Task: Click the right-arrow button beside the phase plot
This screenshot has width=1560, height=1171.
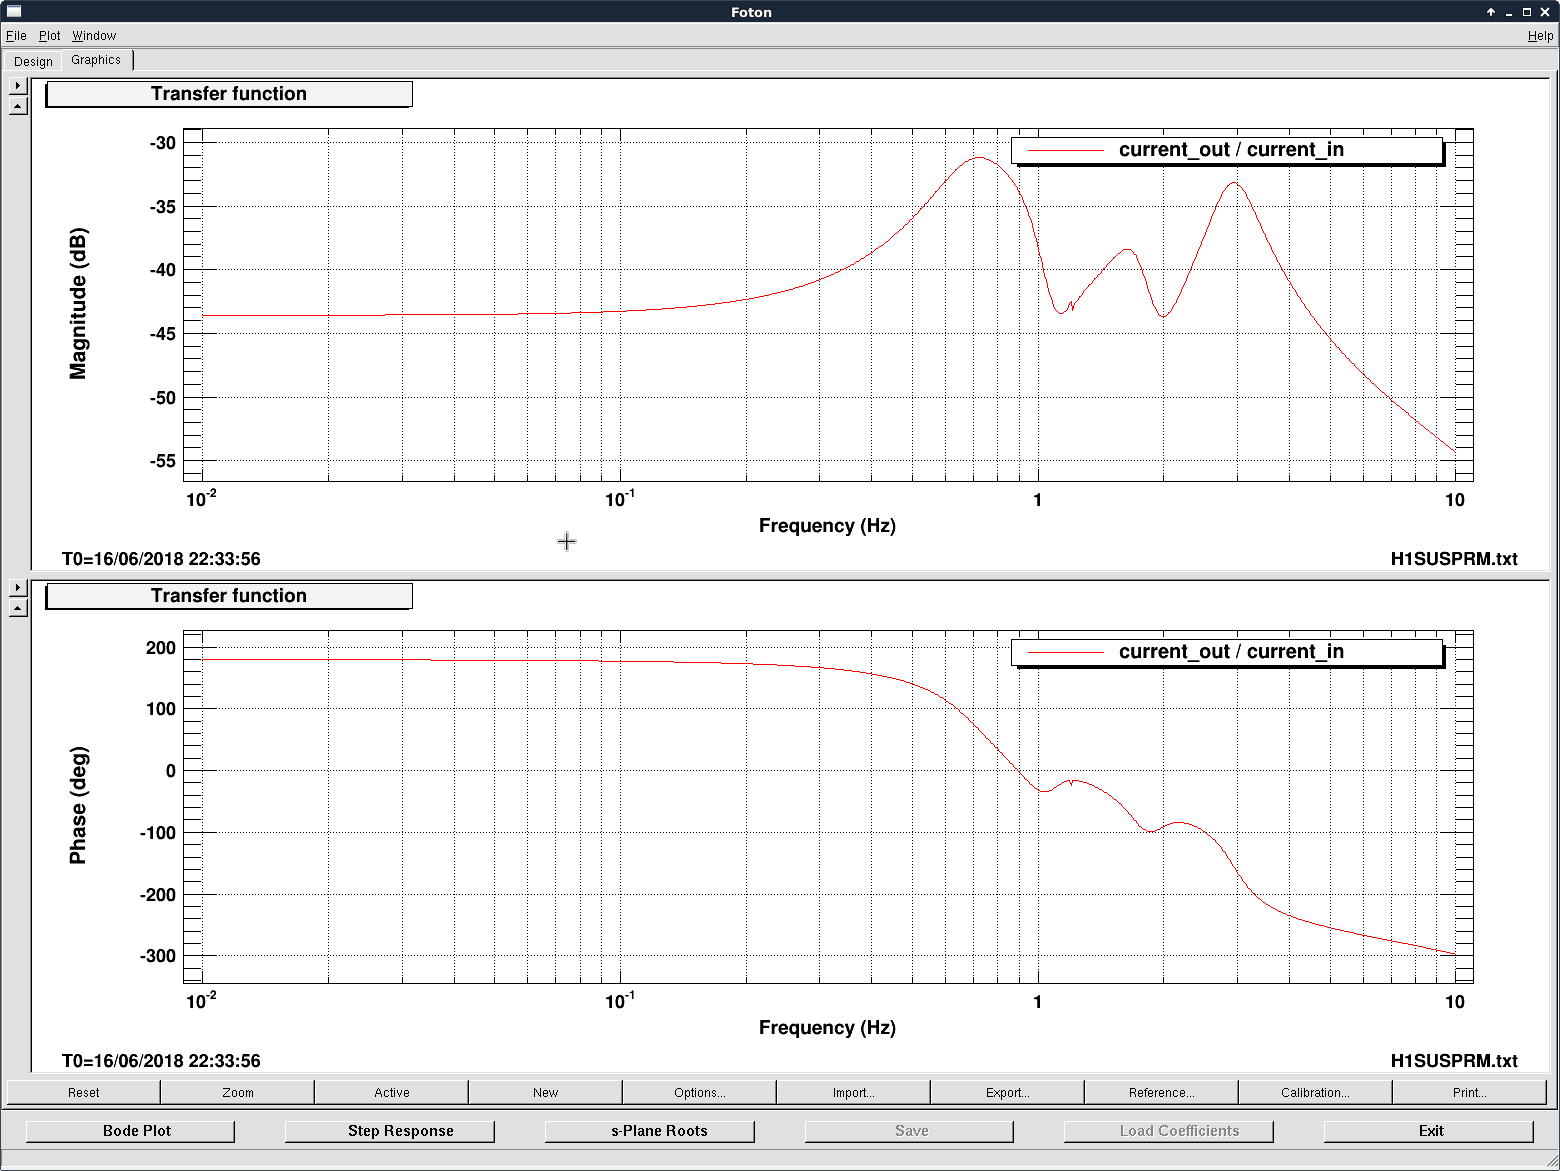Action: tap(18, 588)
